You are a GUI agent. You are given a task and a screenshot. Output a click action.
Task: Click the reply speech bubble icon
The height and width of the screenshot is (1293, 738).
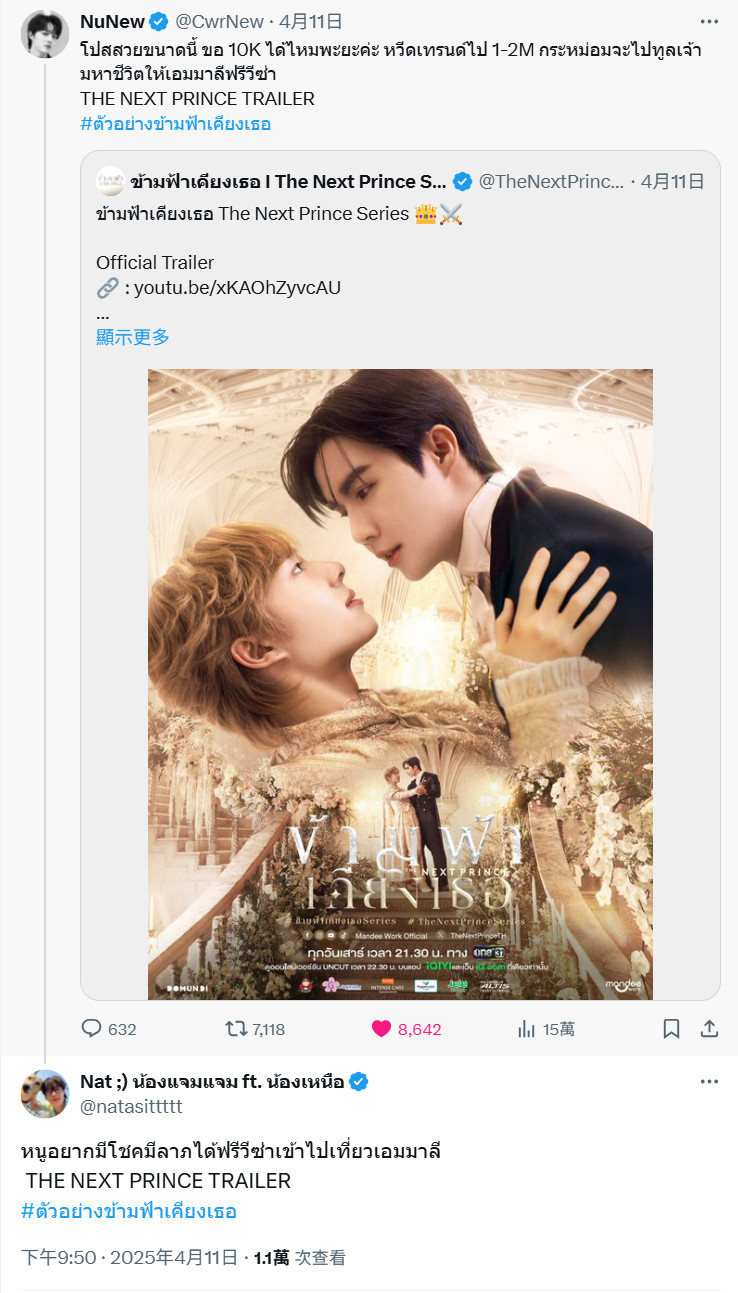click(91, 1029)
